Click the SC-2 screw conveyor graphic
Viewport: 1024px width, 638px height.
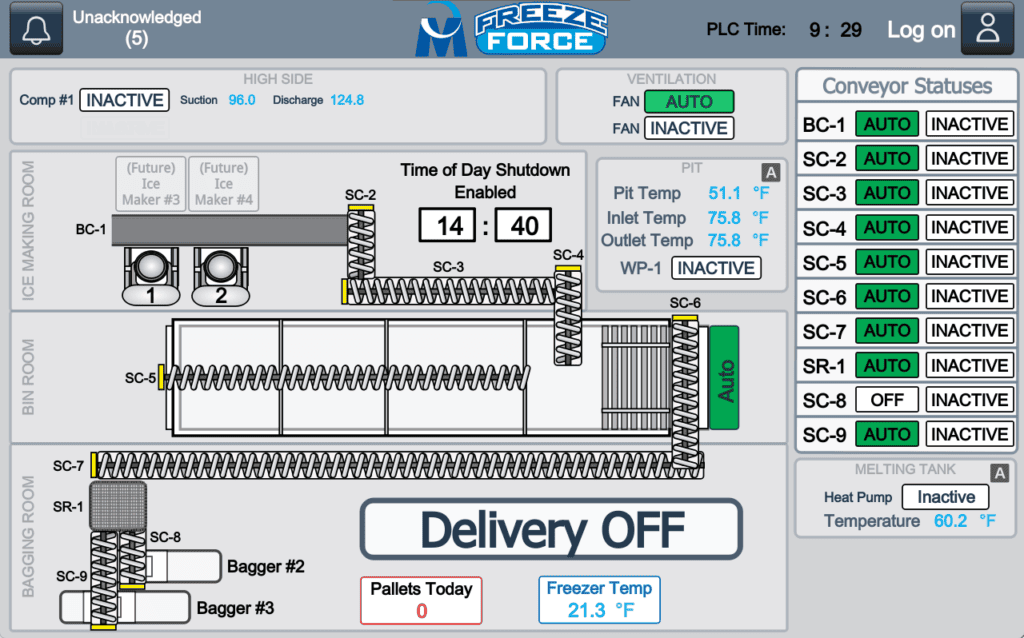(x=360, y=242)
